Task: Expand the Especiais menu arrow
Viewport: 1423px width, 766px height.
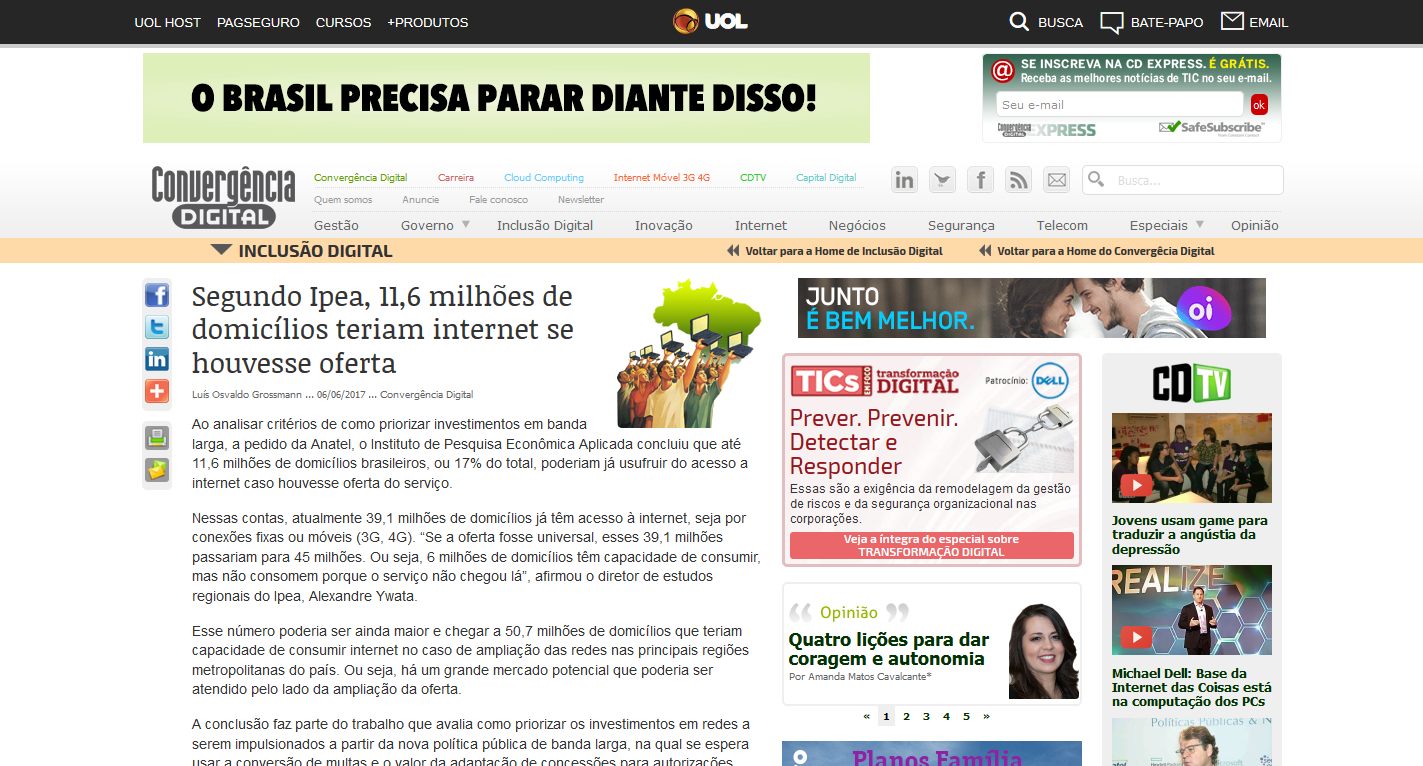Action: (x=1199, y=224)
